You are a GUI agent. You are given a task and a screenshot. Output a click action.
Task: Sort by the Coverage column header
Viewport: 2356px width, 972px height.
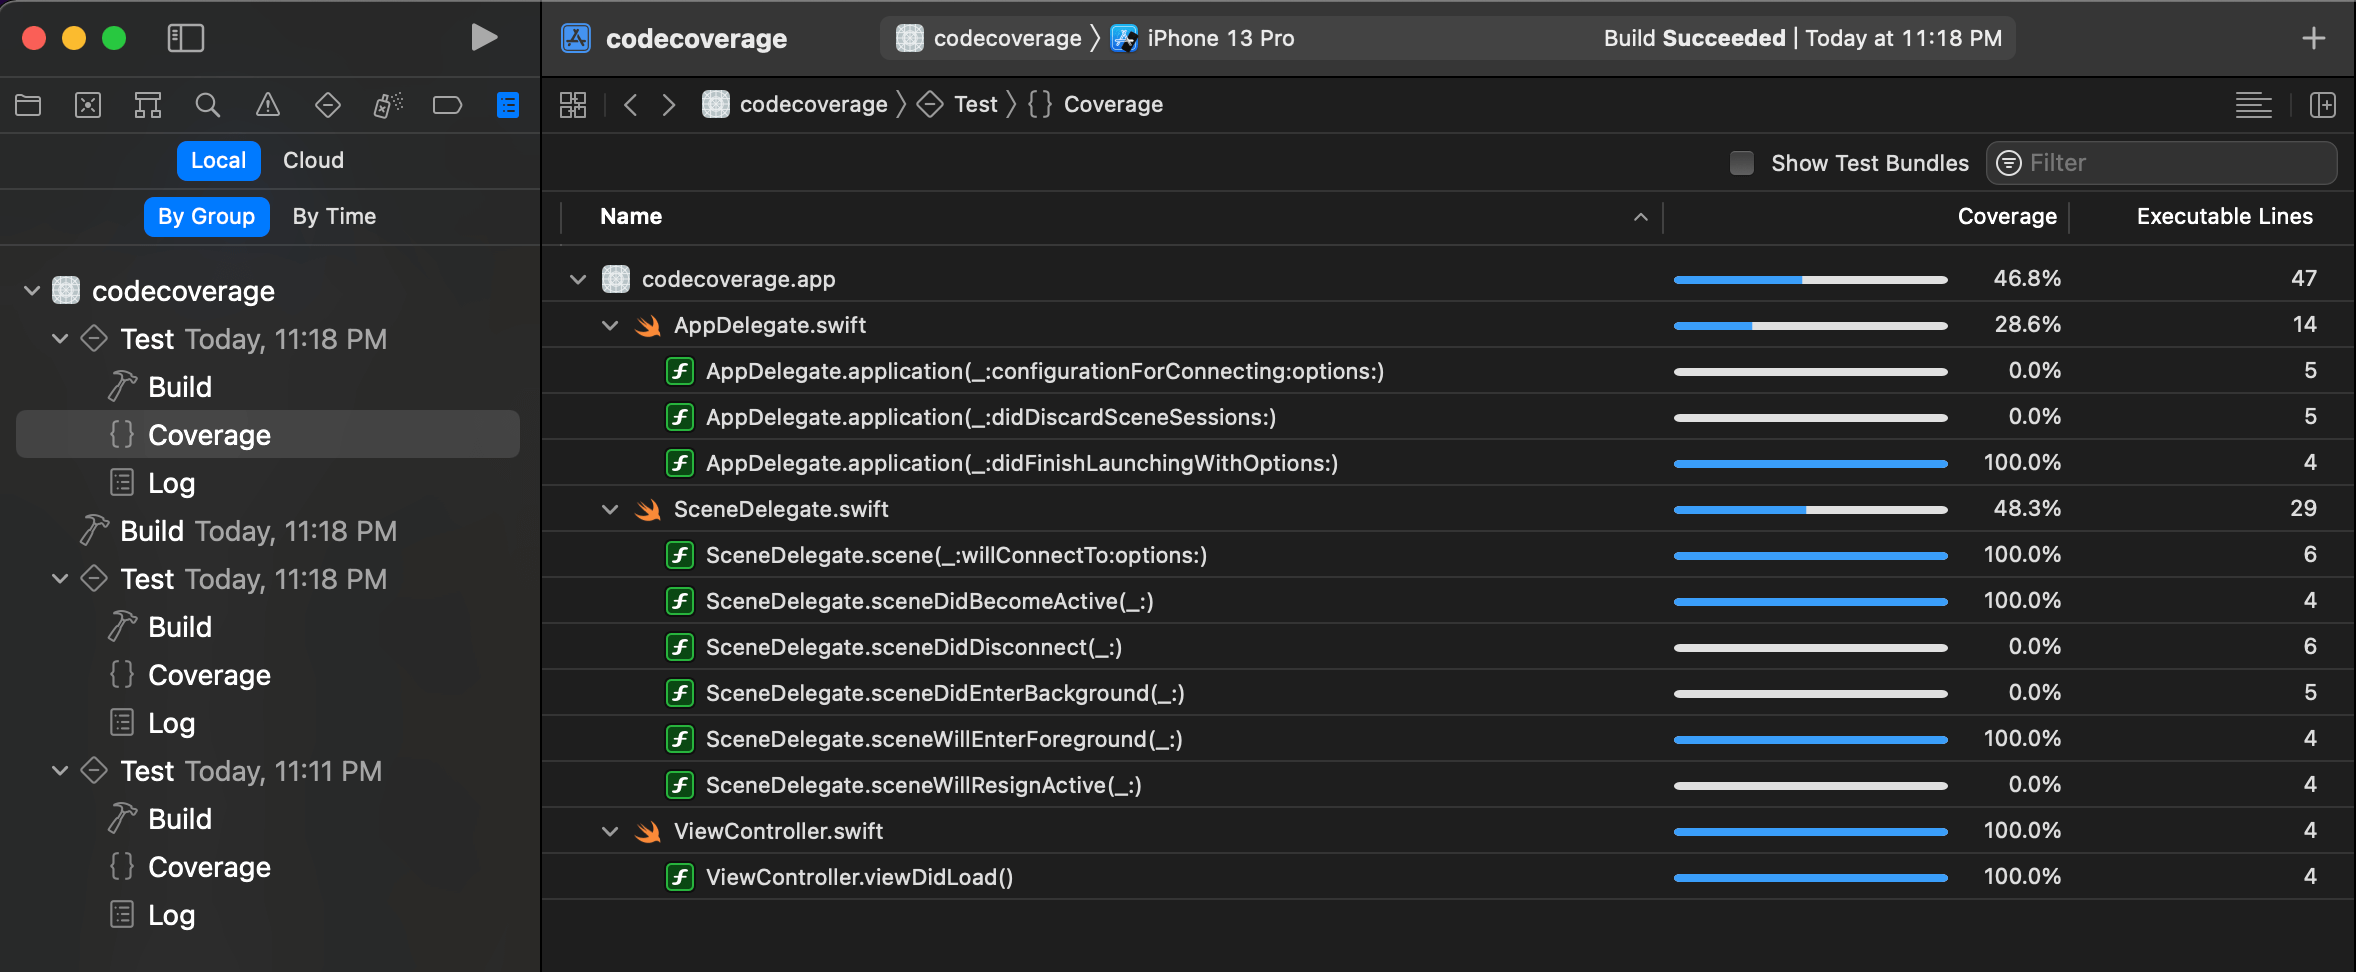pos(2007,217)
